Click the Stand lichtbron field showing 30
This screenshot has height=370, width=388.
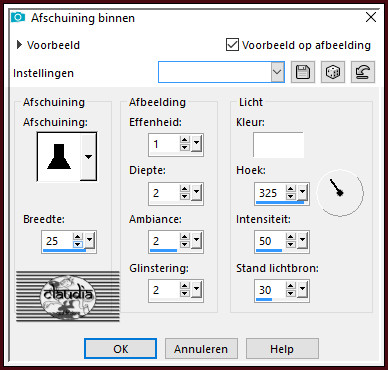click(271, 290)
